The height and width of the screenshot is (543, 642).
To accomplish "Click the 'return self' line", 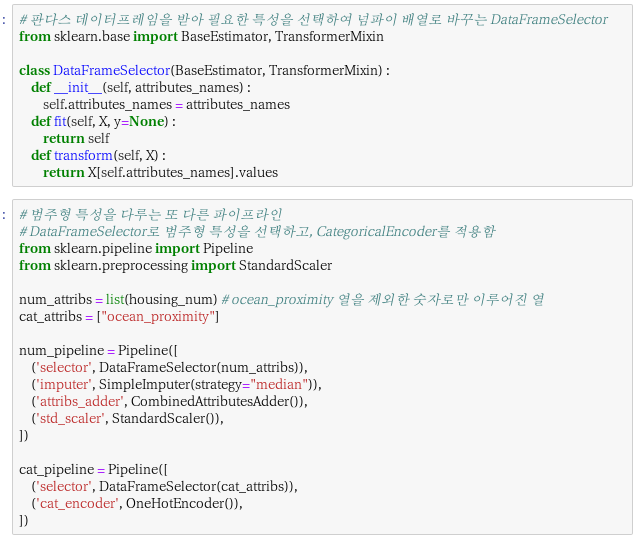I will pos(76,138).
